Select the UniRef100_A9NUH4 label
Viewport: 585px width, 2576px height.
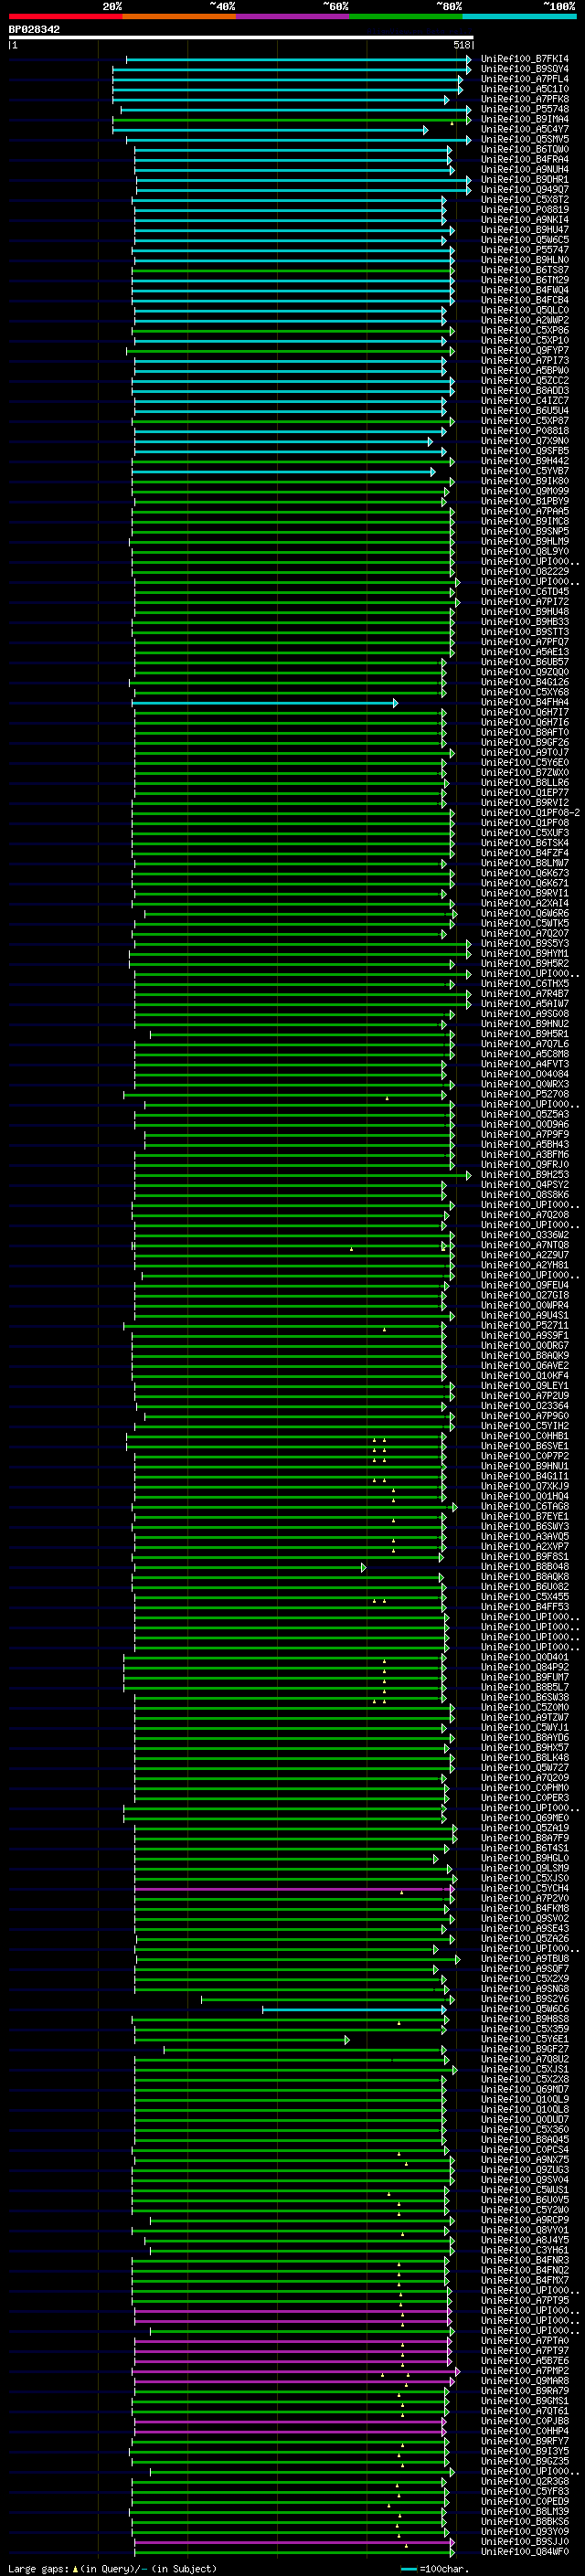pos(525,169)
